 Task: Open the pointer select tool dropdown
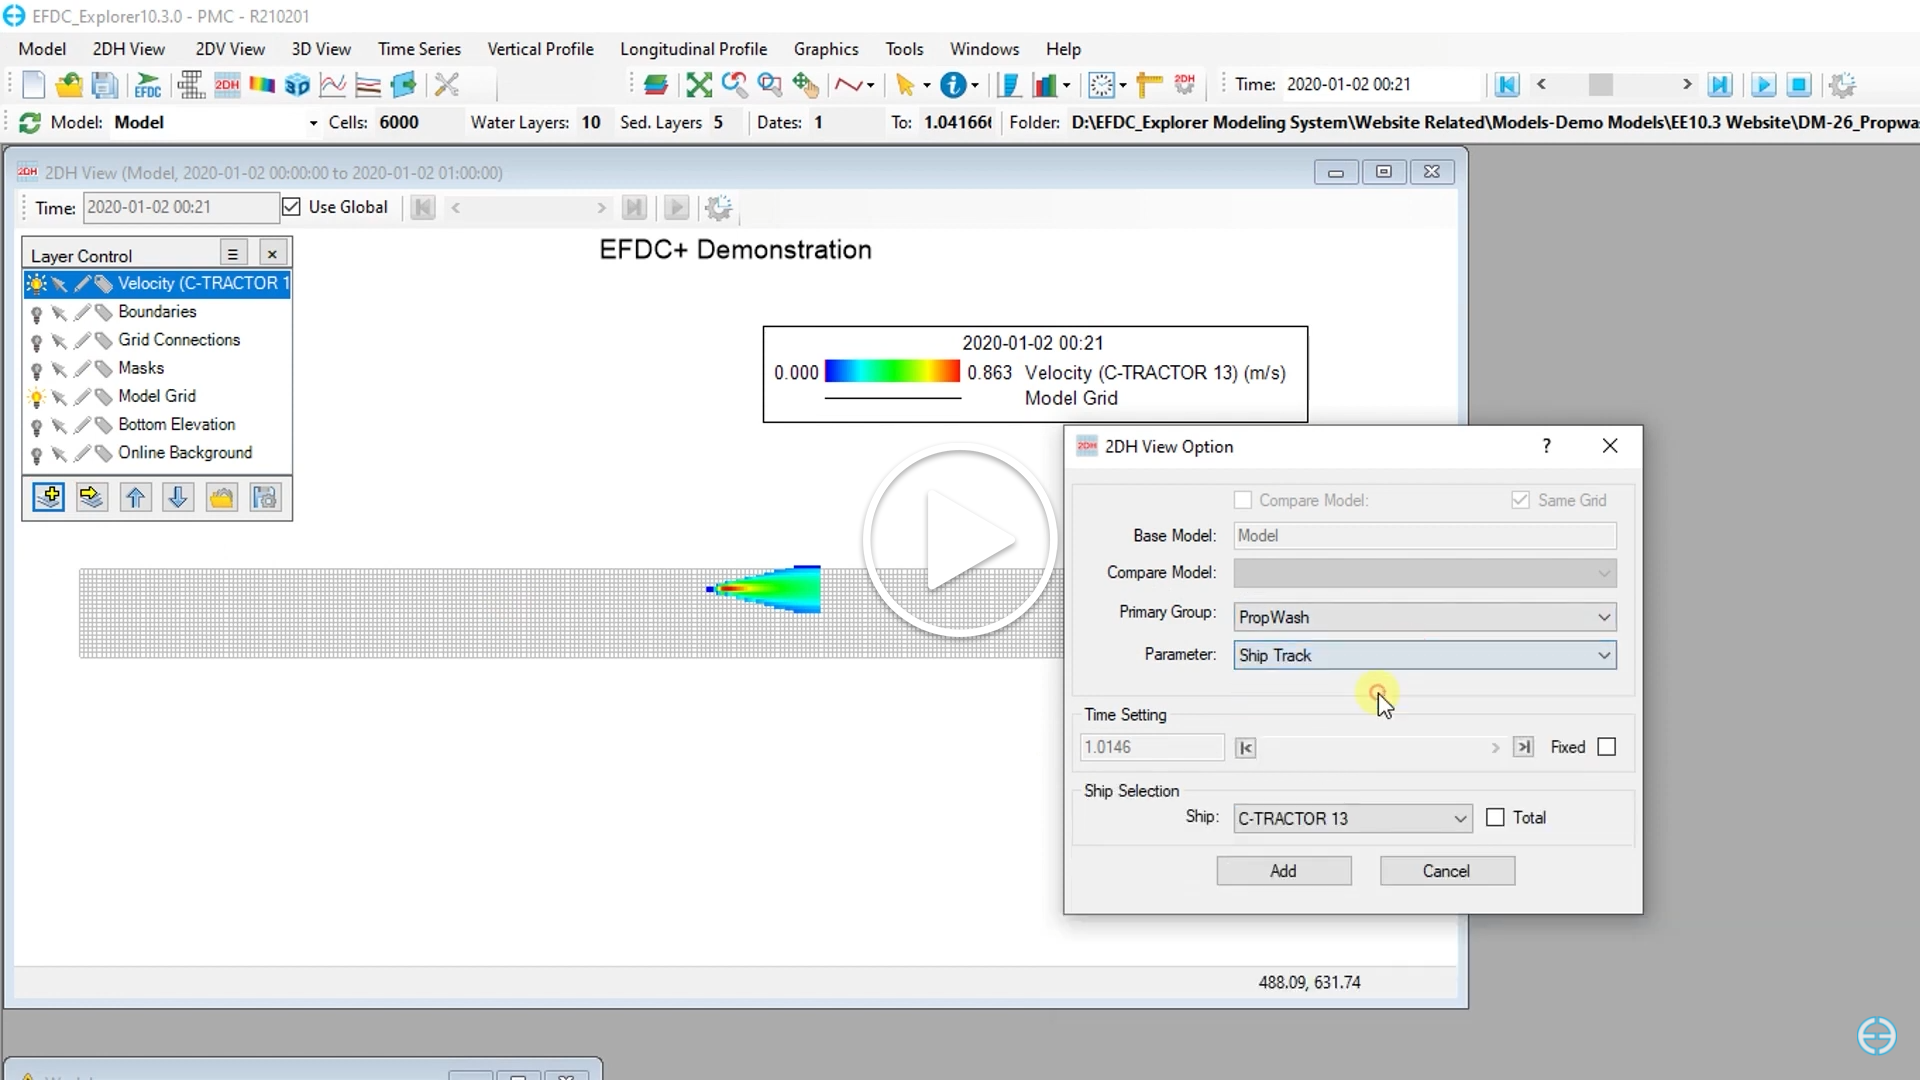[927, 85]
